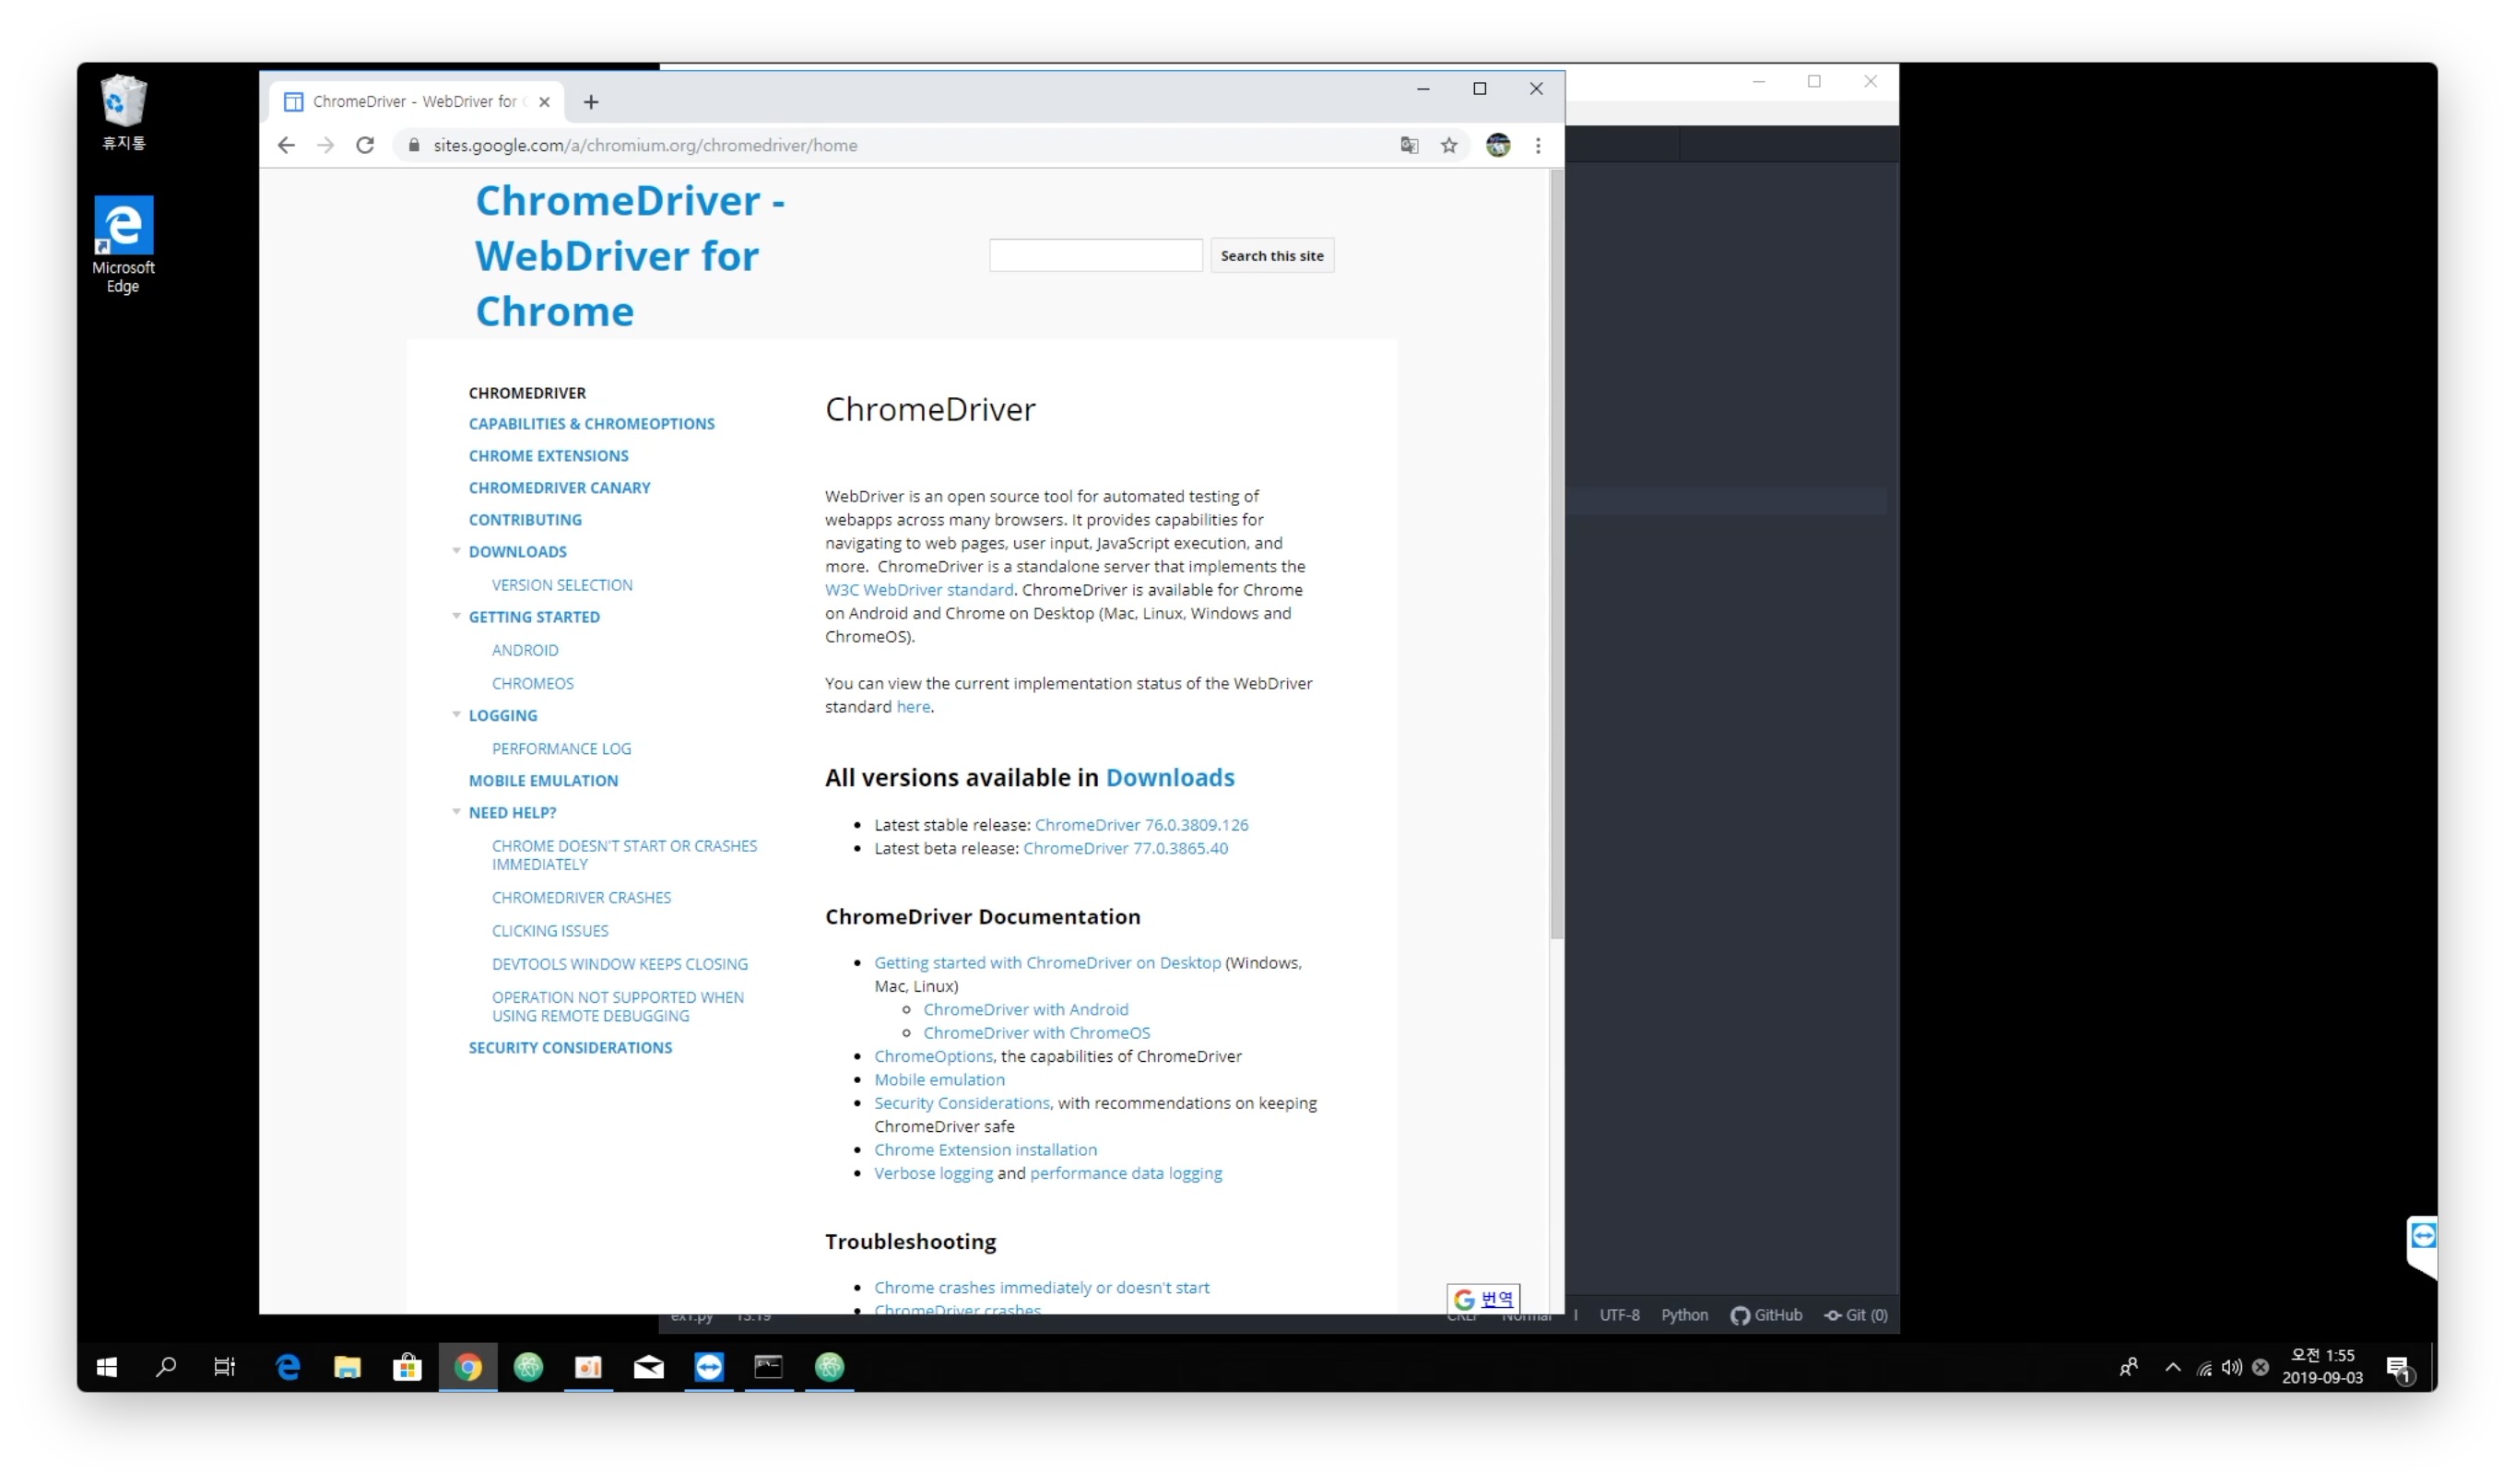Open TeamViewer from the taskbar

[708, 1366]
